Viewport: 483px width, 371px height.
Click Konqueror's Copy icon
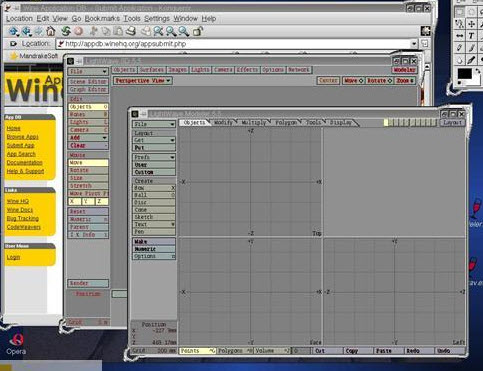106,31
